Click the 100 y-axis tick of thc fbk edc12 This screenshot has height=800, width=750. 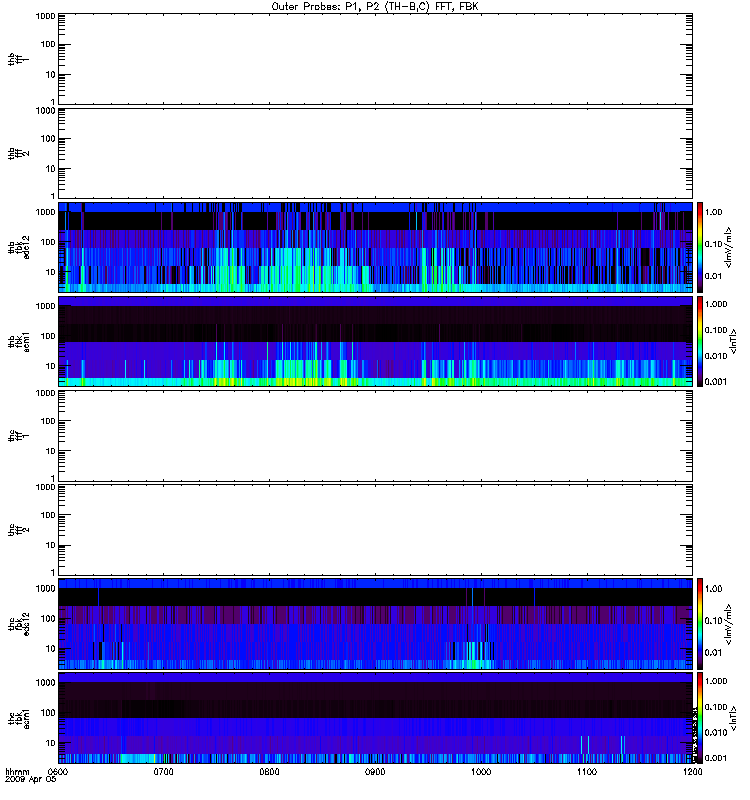pyautogui.click(x=48, y=619)
